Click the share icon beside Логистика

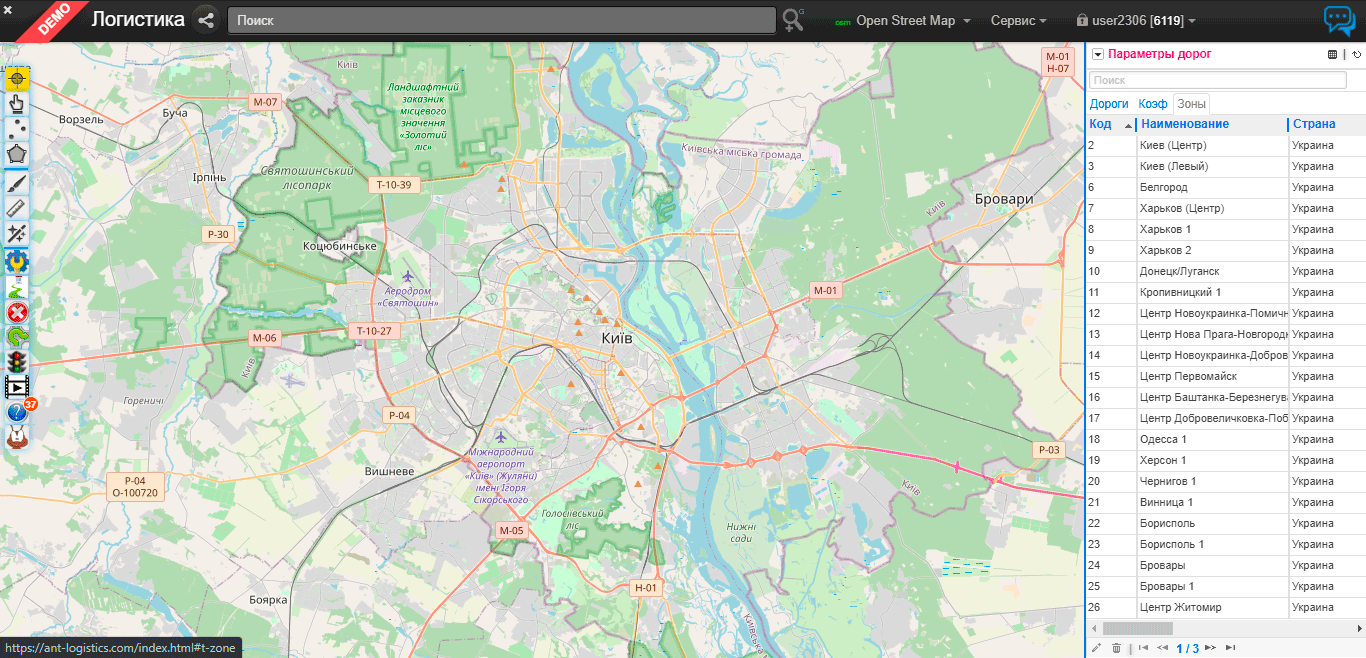[x=206, y=20]
